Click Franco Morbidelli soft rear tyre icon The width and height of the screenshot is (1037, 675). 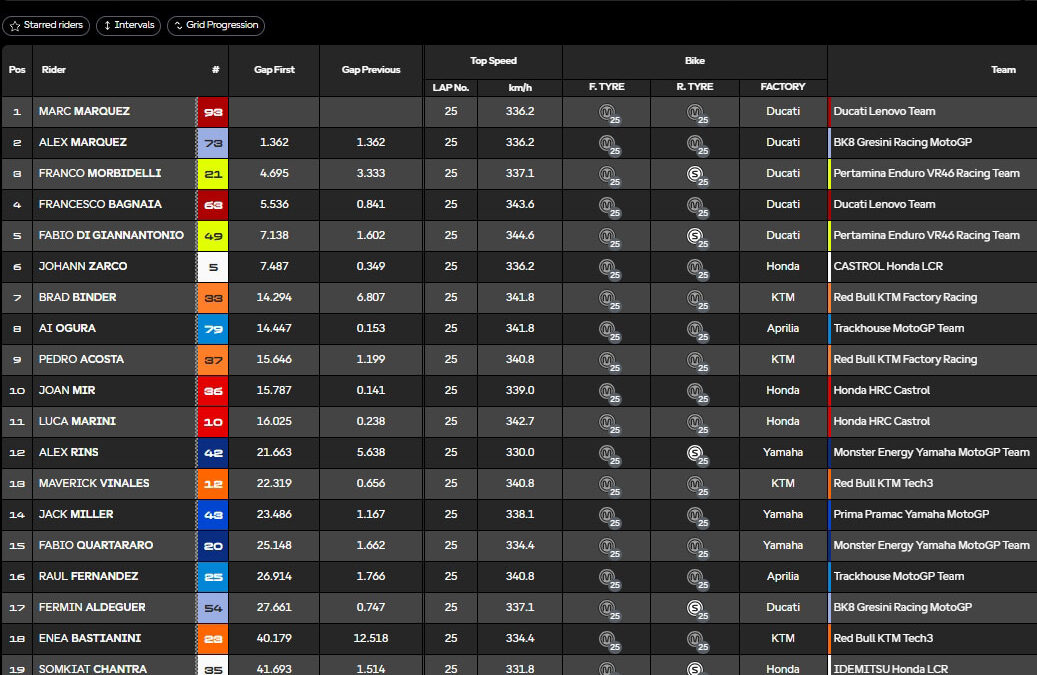point(696,175)
